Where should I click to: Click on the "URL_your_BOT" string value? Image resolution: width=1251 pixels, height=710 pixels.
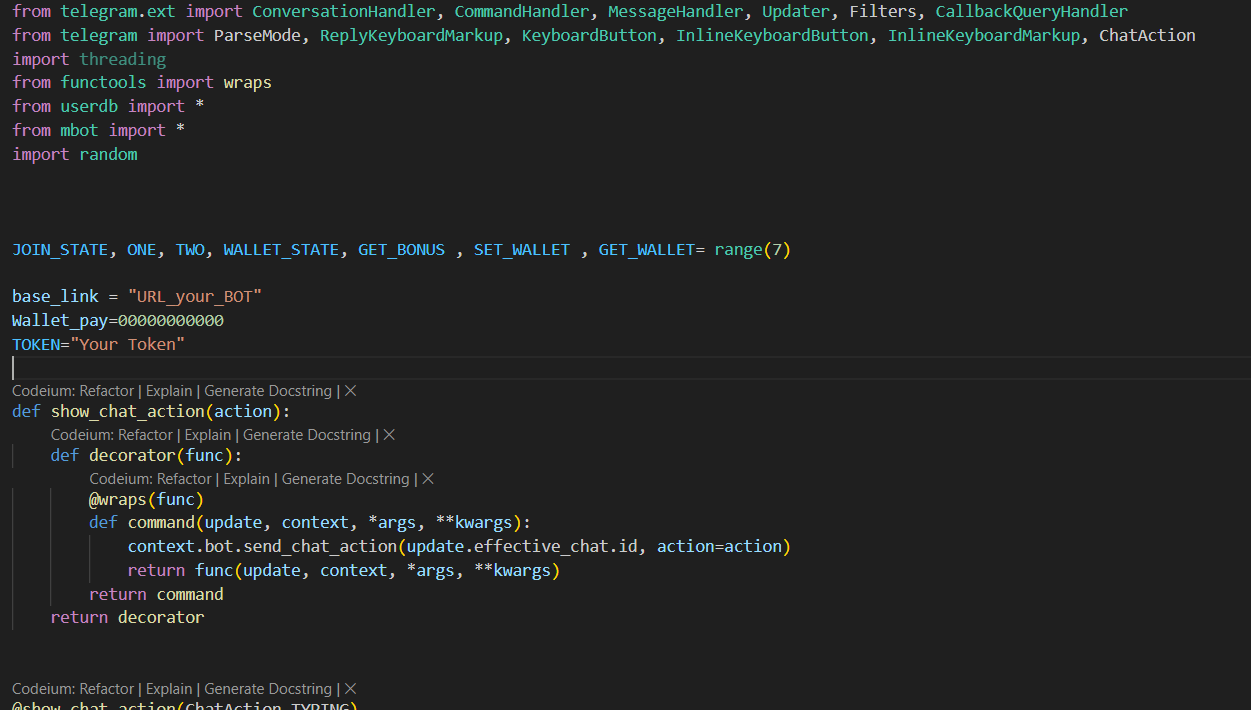[195, 297]
